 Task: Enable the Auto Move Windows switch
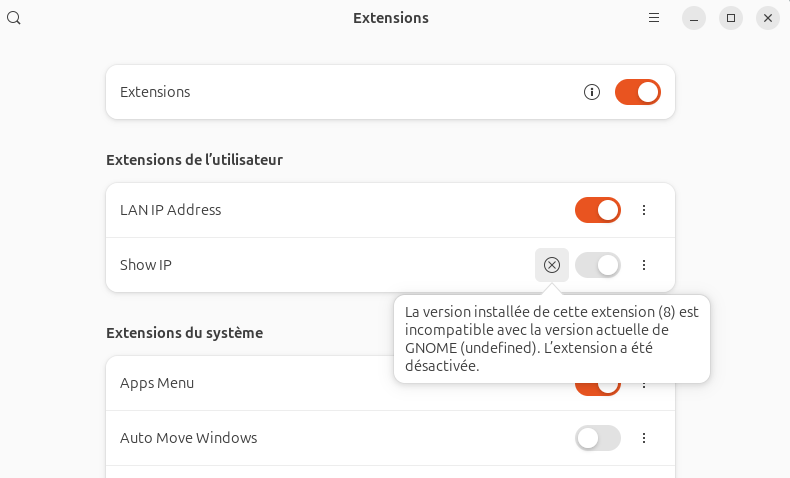pos(597,438)
